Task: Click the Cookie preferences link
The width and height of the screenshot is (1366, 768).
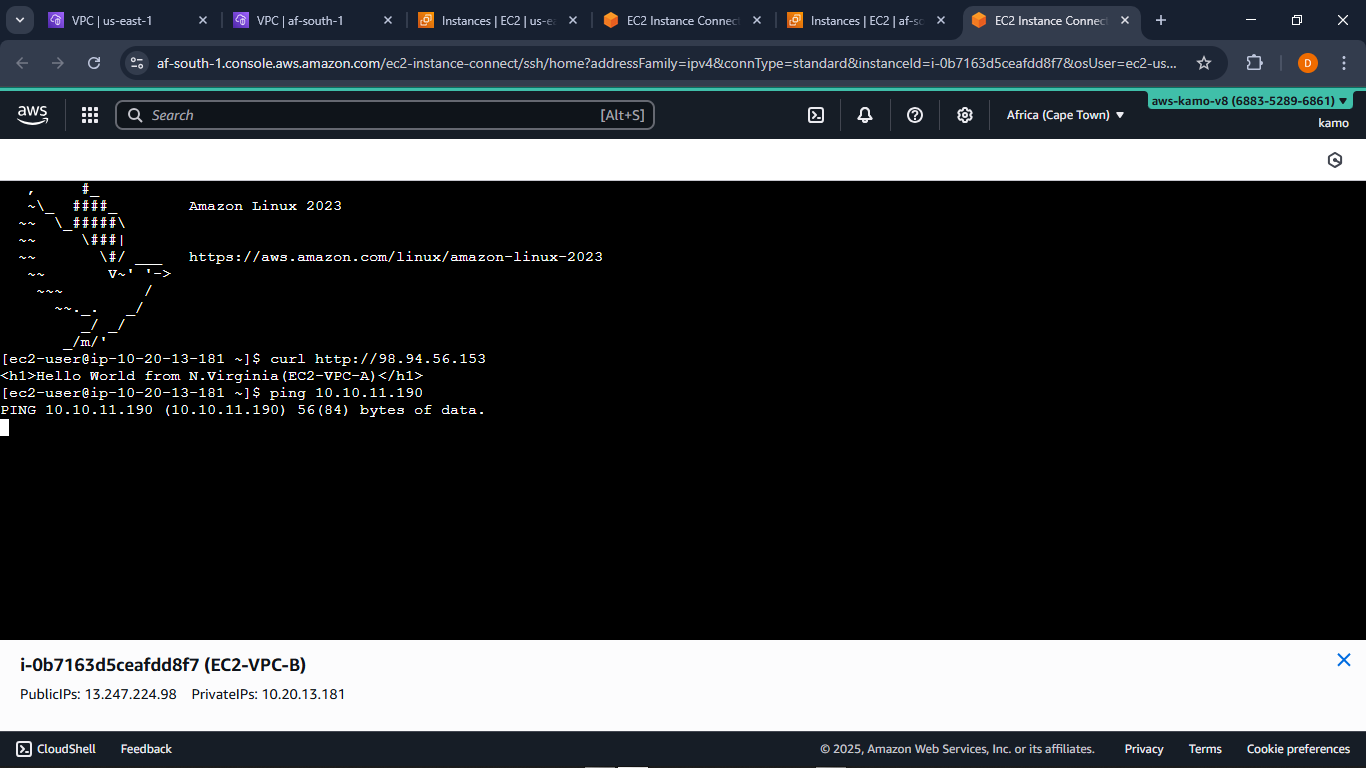Action: click(1297, 748)
